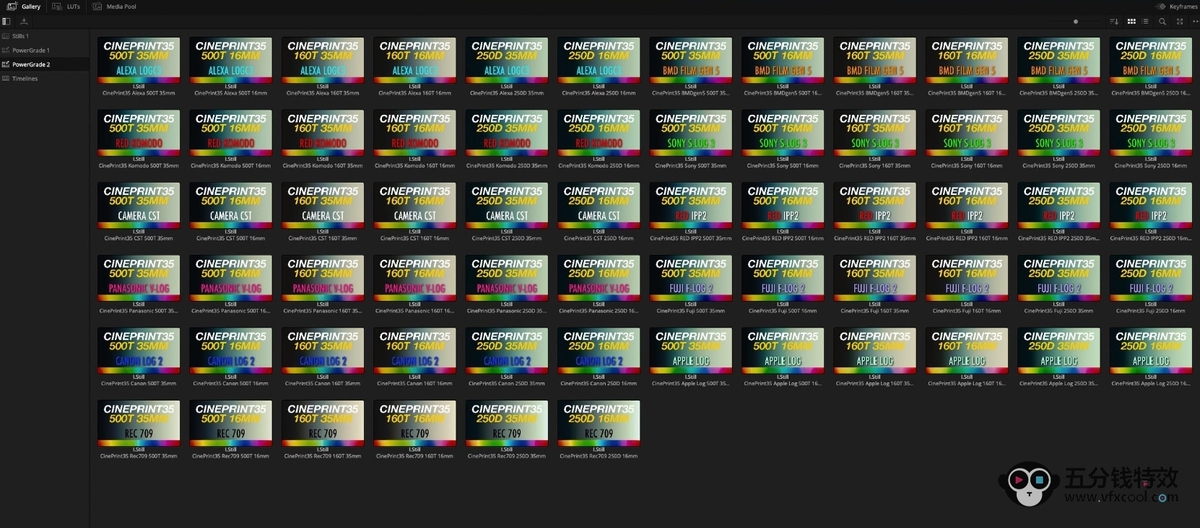Select the Alexa 250D 16mm still
Image resolution: width=1200 pixels, height=528 pixels.
[x=598, y=61]
